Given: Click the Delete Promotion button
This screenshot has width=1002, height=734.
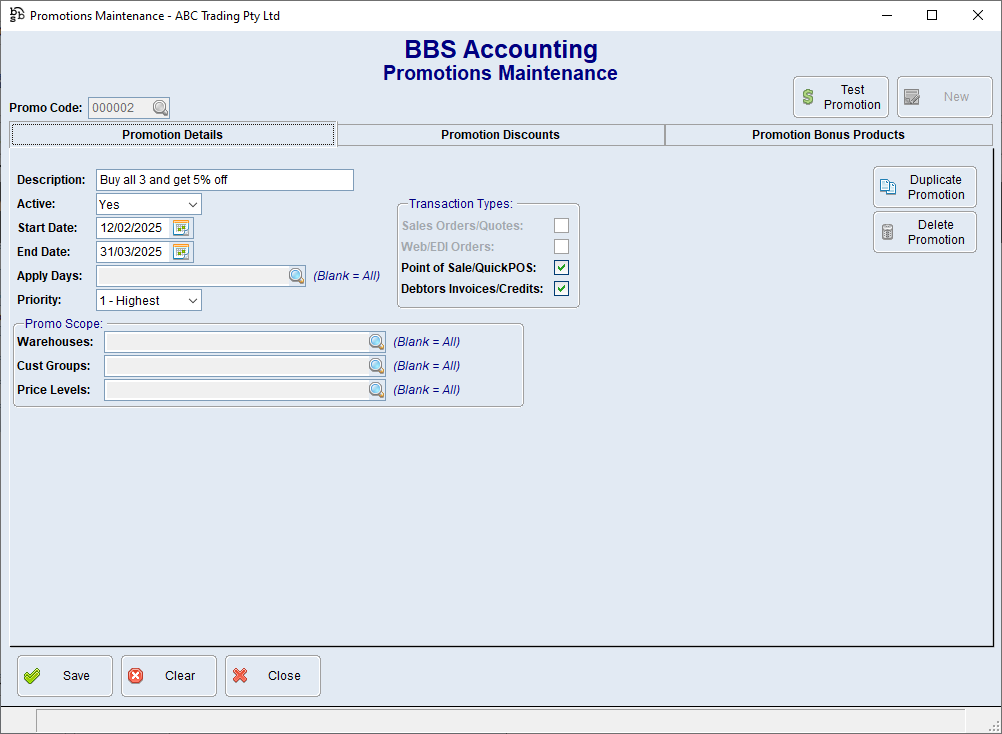Looking at the screenshot, I should pos(924,232).
